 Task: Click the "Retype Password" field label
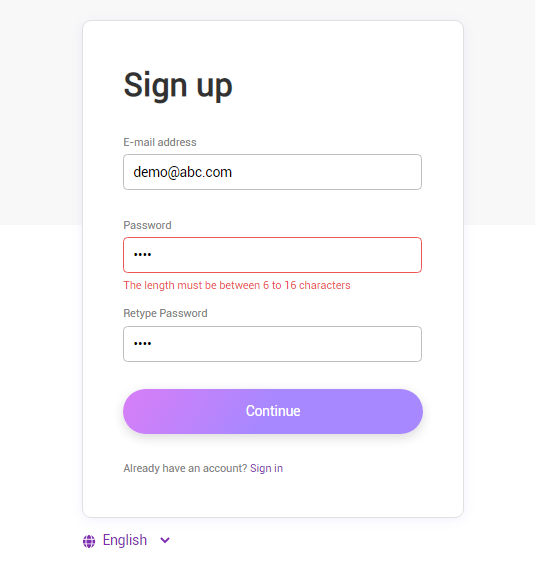(165, 313)
